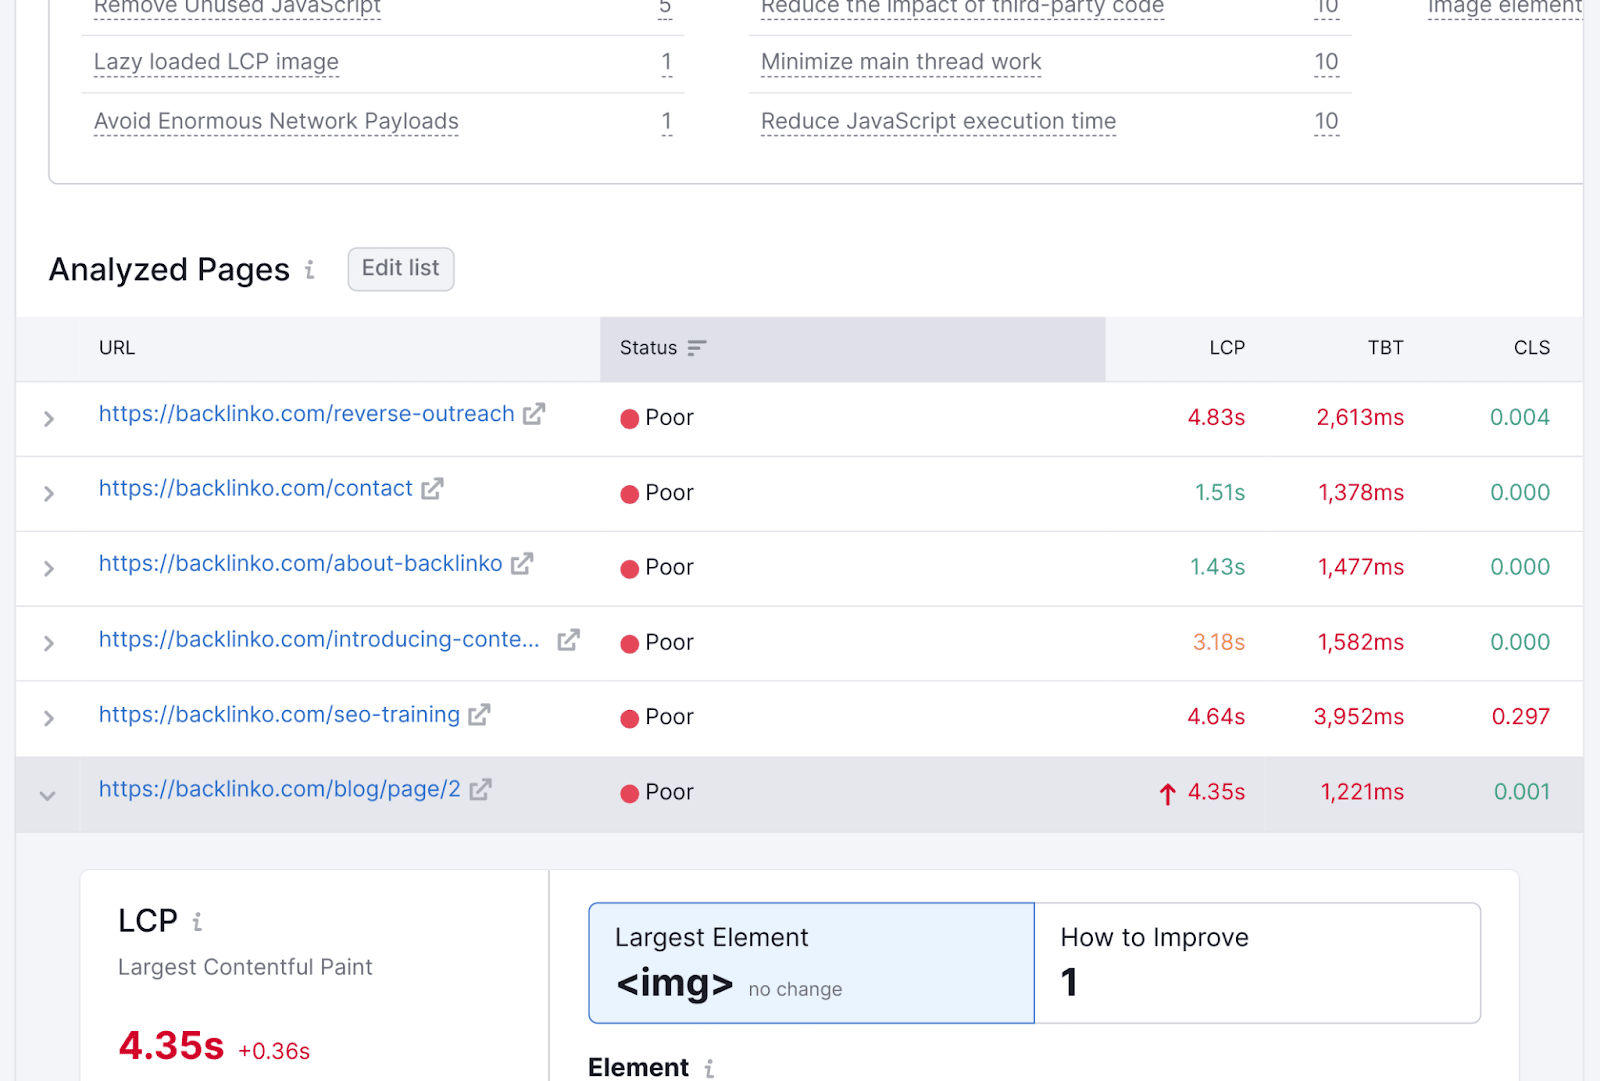Open external link icon for reverse-outreach URL
Viewport: 1600px width, 1081px height.
[x=534, y=413]
